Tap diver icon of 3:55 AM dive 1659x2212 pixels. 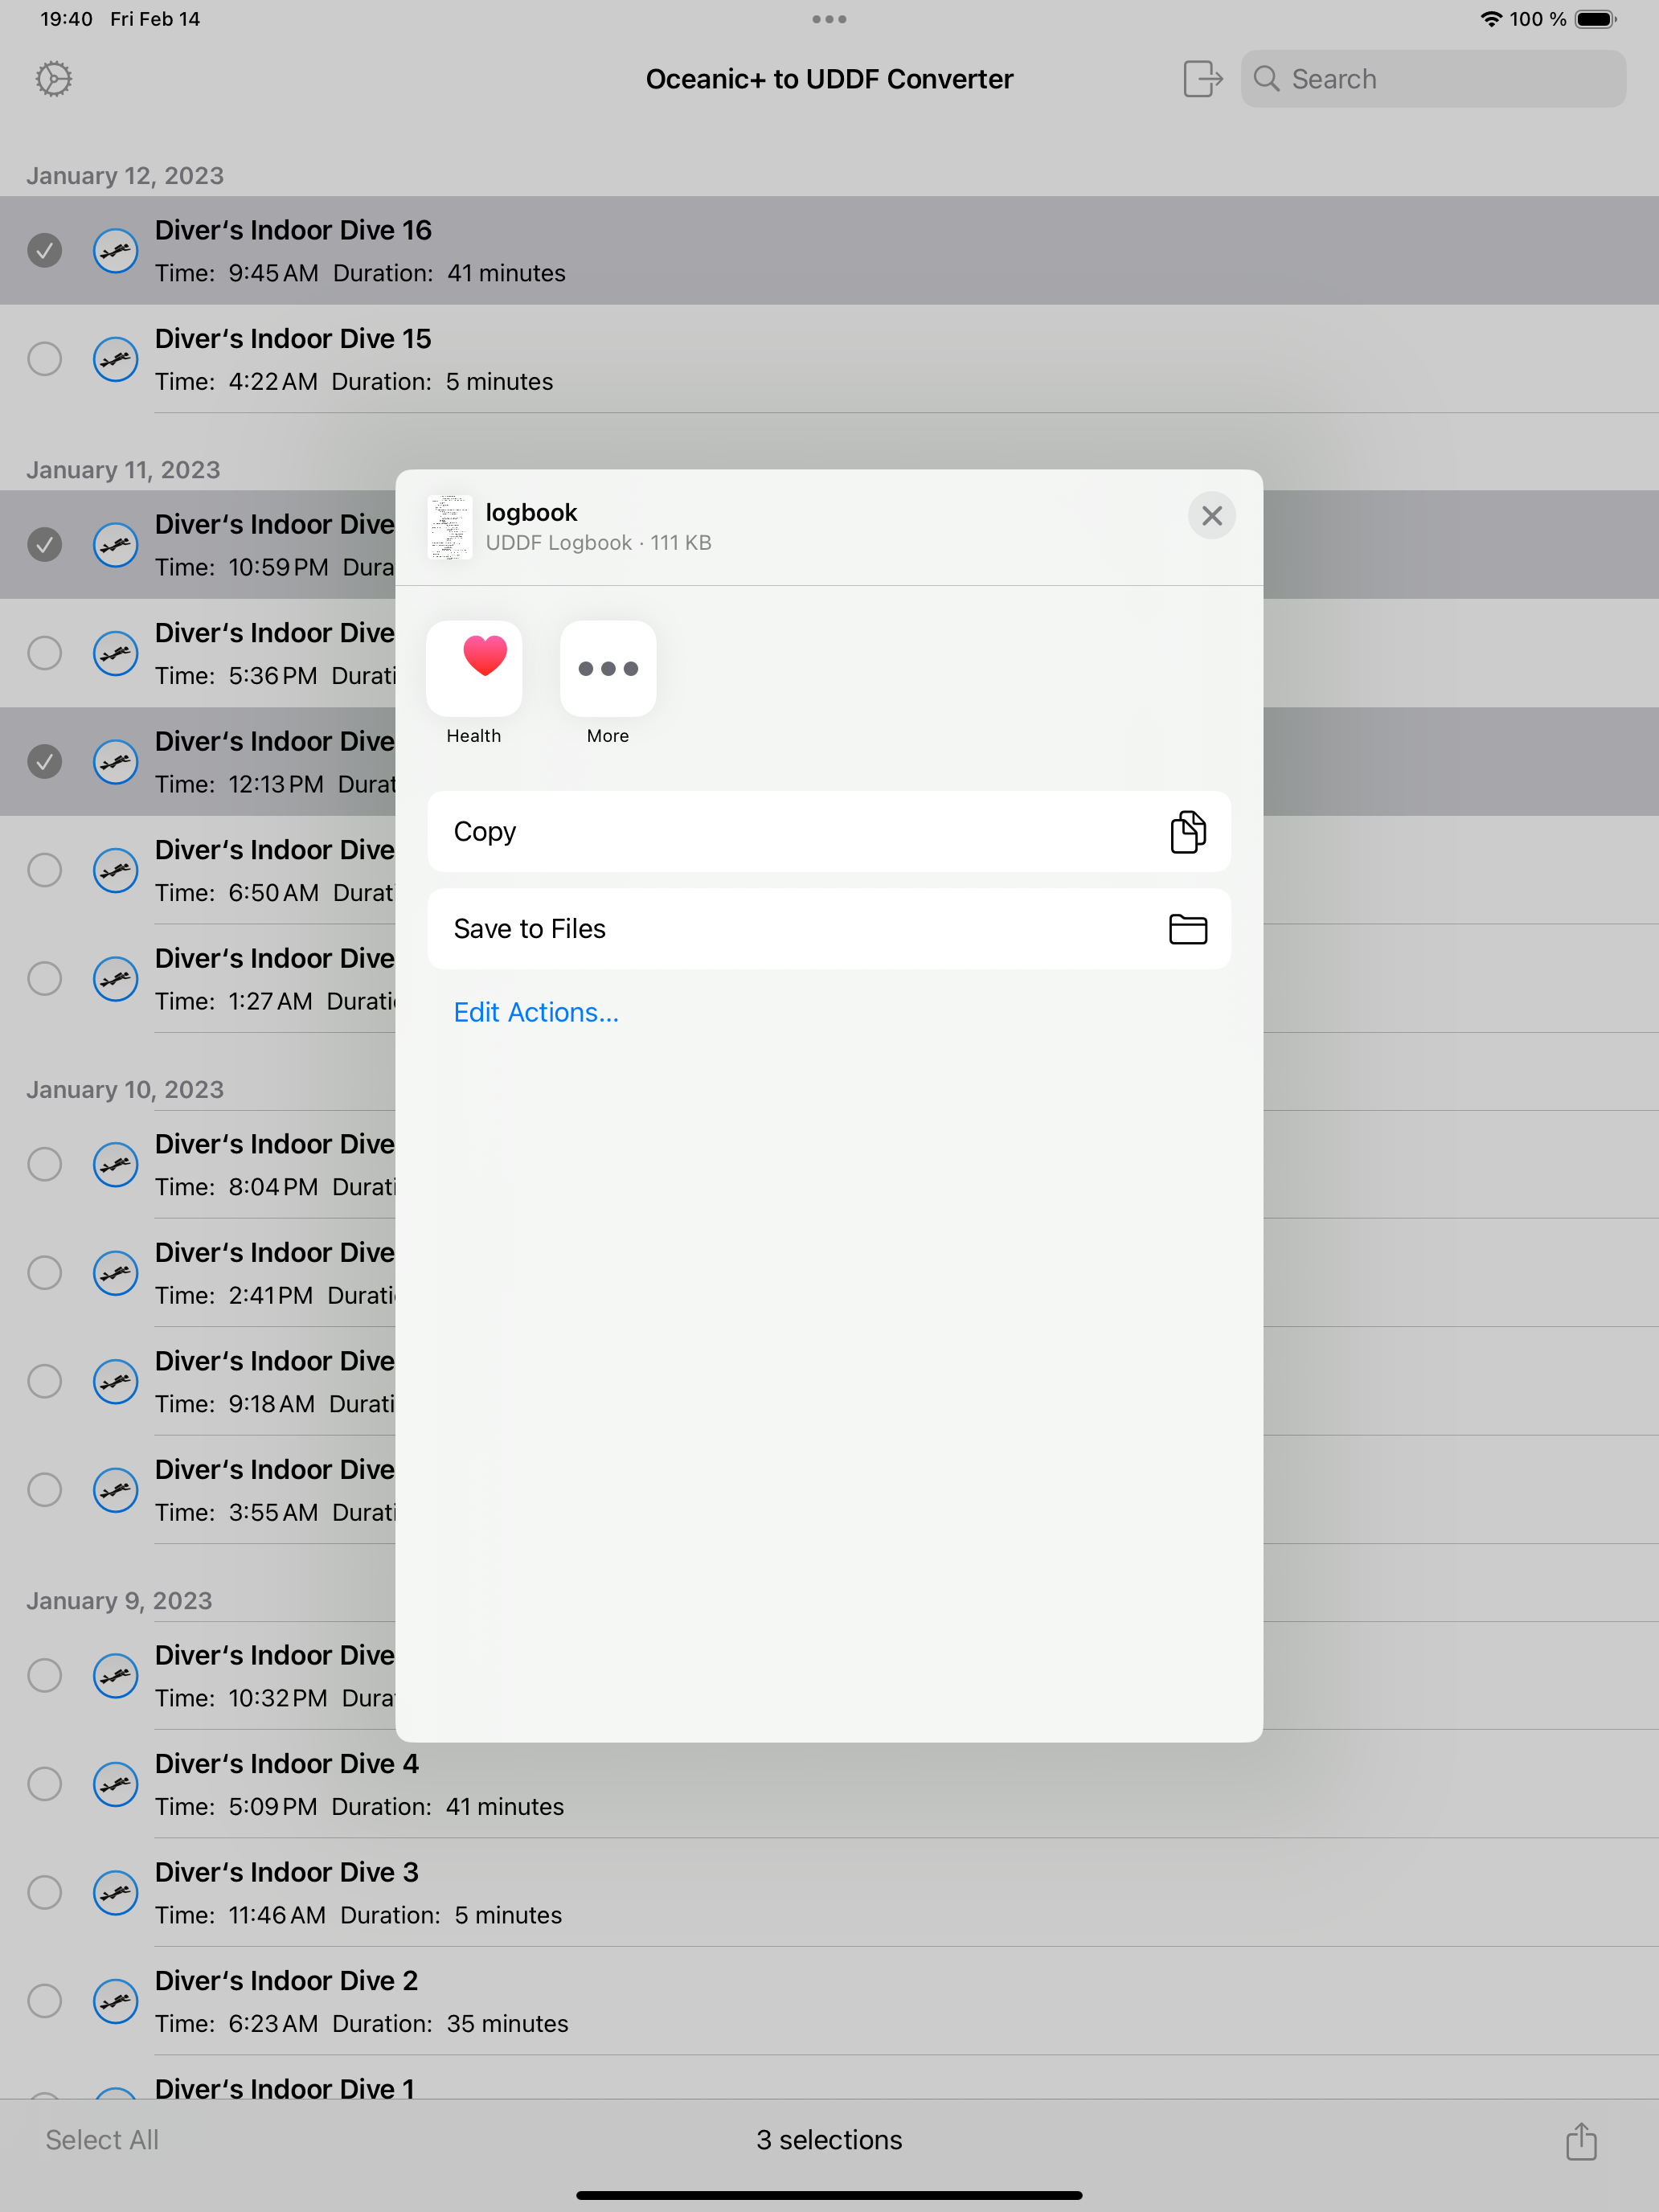click(x=116, y=1490)
